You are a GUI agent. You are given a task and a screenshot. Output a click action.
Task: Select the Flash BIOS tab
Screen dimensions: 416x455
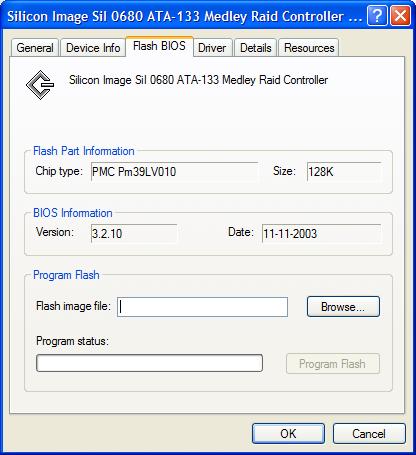click(159, 46)
